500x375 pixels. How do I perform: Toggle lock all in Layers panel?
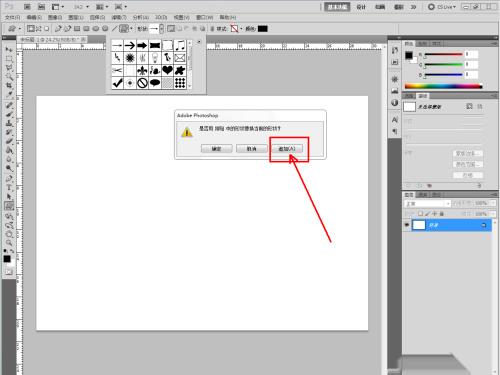click(x=442, y=214)
